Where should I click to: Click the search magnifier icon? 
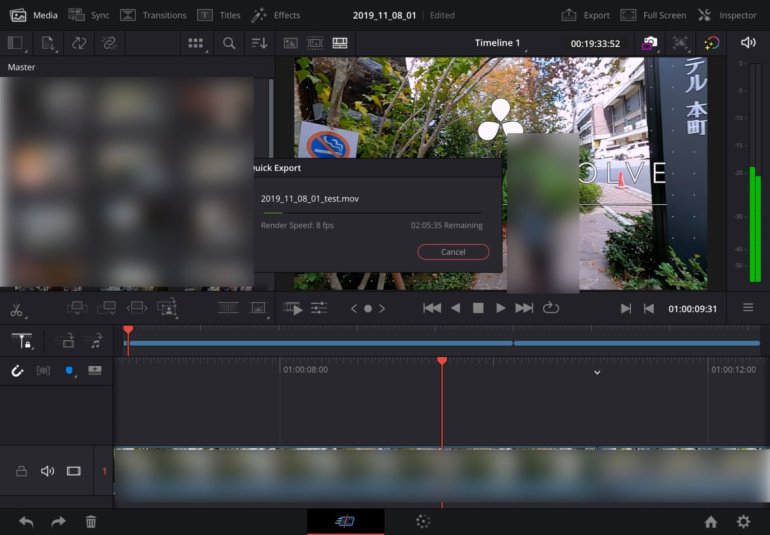coord(229,43)
